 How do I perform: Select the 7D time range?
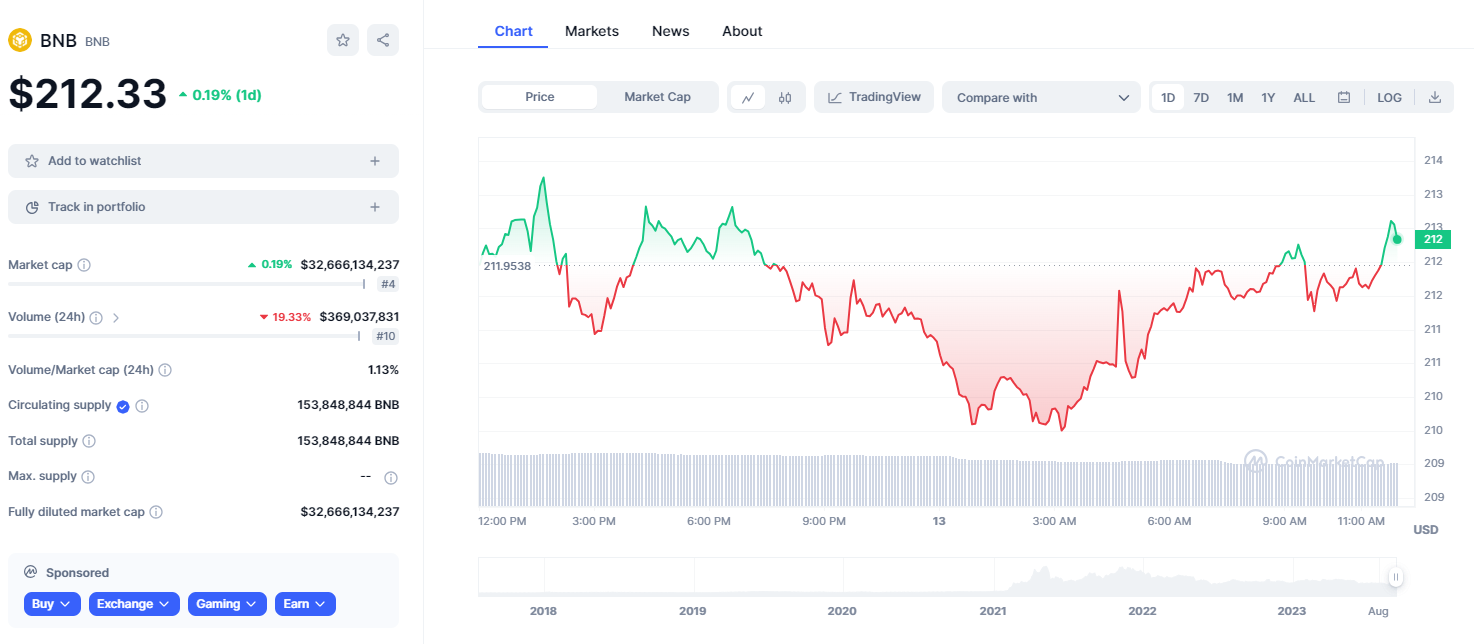coord(1201,97)
